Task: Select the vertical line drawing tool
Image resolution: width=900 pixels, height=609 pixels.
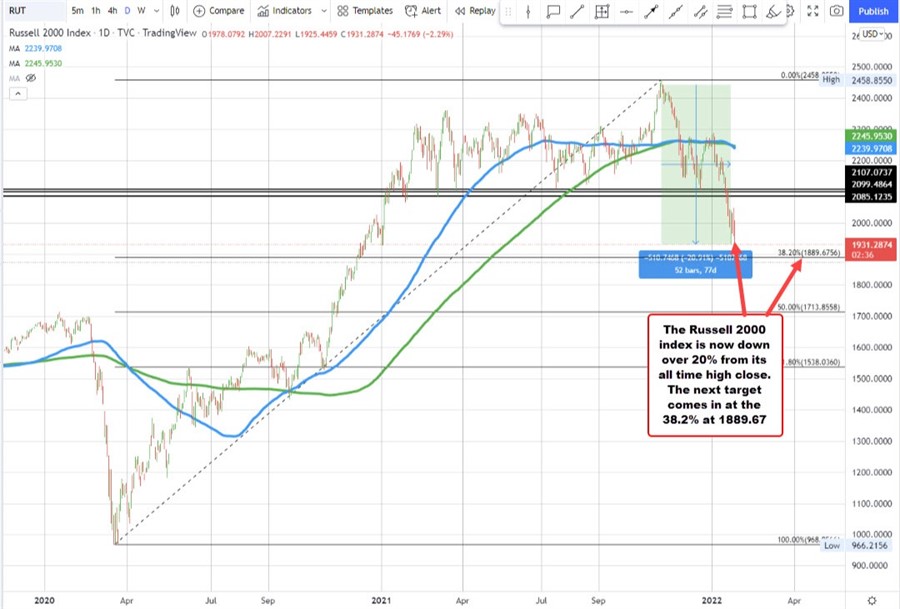Action: pyautogui.click(x=528, y=11)
